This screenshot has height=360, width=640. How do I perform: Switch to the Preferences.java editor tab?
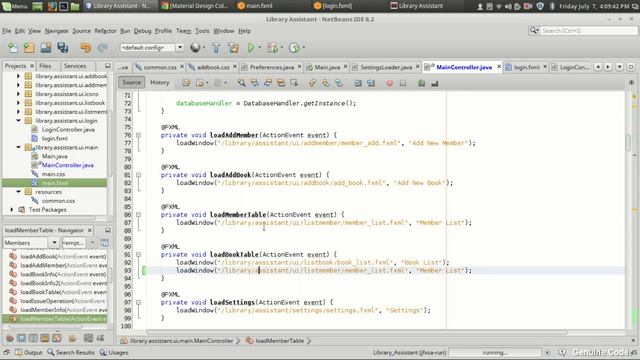coord(271,67)
